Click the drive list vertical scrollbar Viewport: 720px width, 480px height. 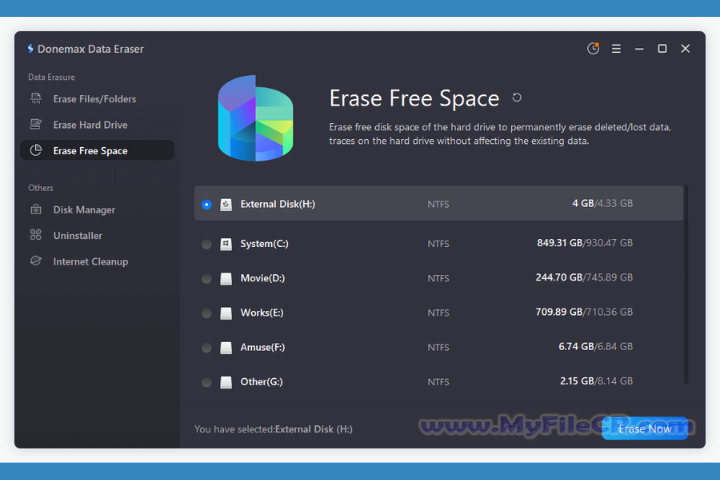click(x=686, y=284)
